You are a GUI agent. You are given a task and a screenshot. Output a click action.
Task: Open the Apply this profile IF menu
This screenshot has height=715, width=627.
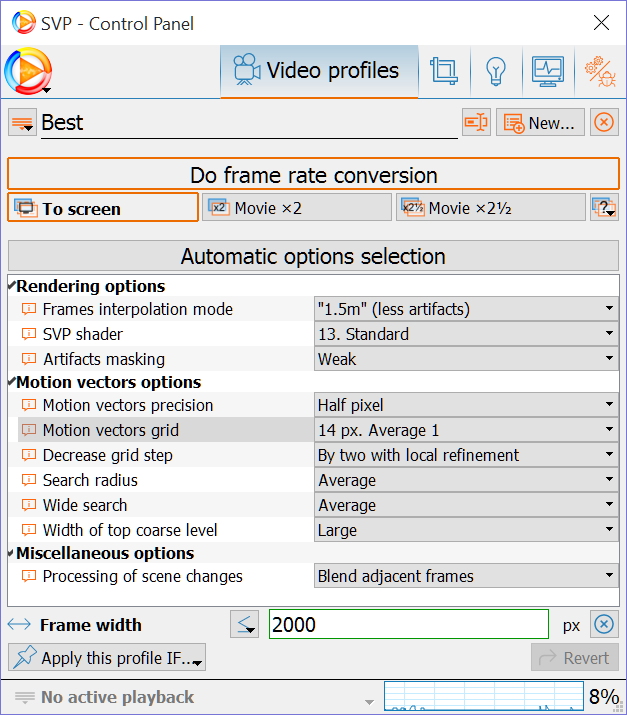point(107,658)
